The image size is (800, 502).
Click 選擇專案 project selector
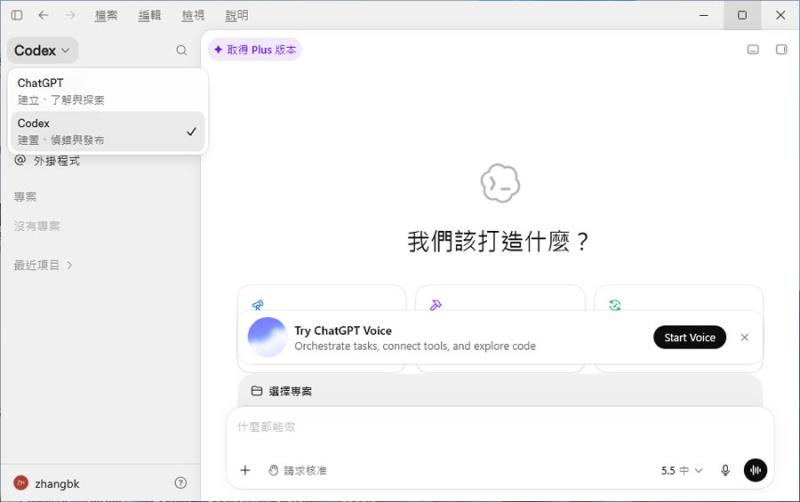click(x=282, y=391)
